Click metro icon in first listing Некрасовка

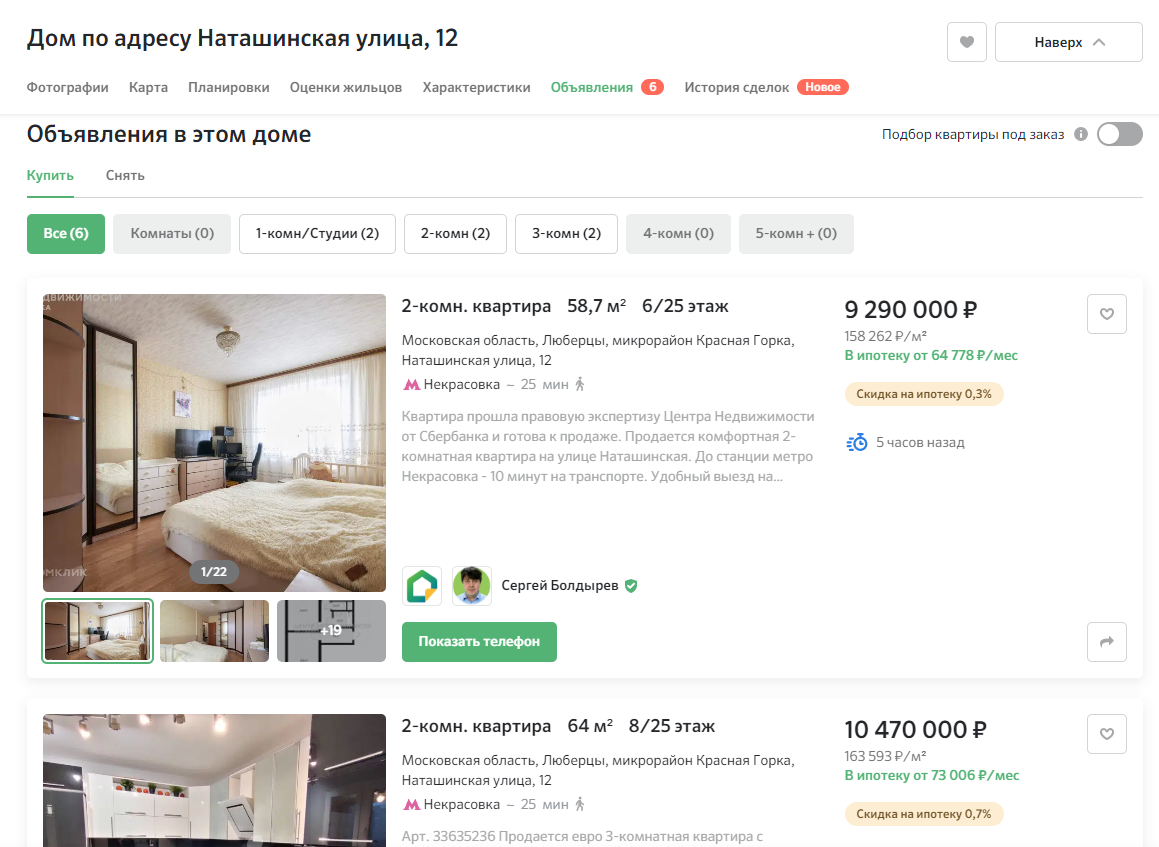pos(411,384)
